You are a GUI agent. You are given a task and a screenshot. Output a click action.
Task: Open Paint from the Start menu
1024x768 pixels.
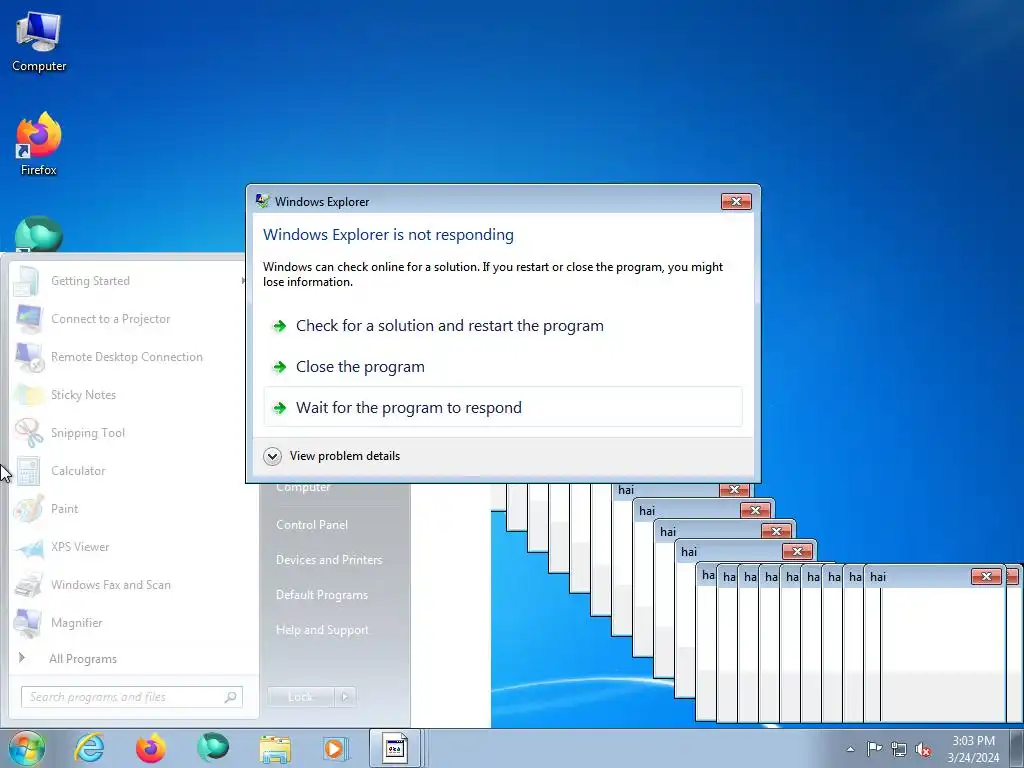pos(64,509)
